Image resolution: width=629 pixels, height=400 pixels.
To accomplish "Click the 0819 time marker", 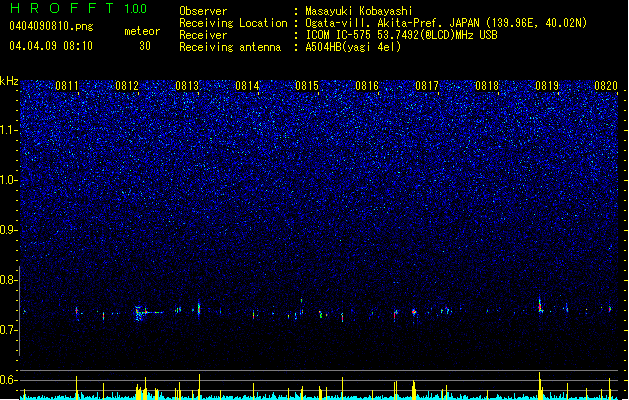I will [x=547, y=86].
